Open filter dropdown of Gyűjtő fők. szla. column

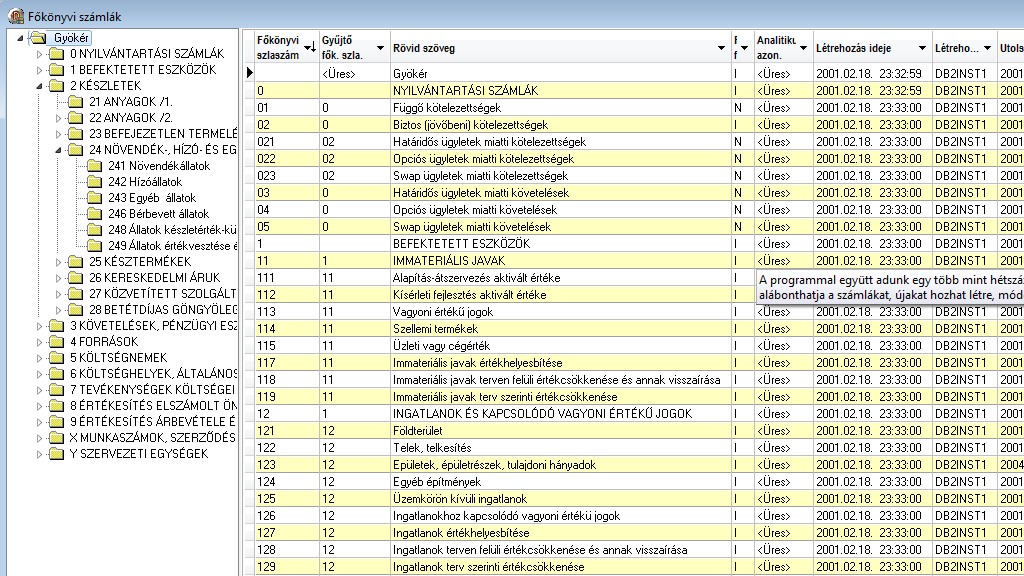click(x=380, y=48)
